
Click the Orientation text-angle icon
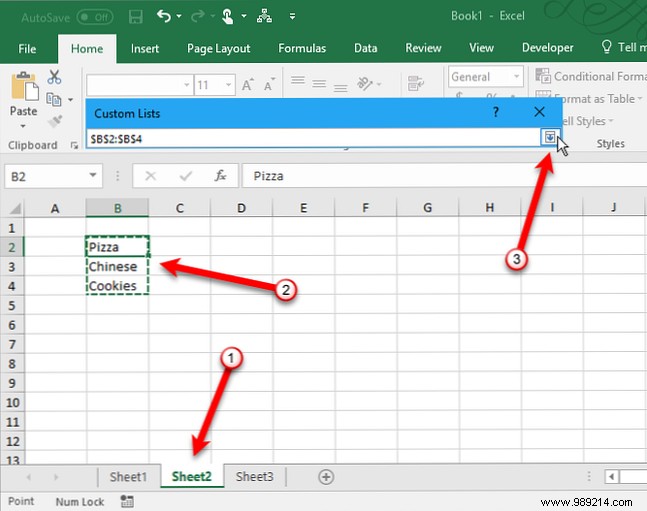[x=365, y=84]
